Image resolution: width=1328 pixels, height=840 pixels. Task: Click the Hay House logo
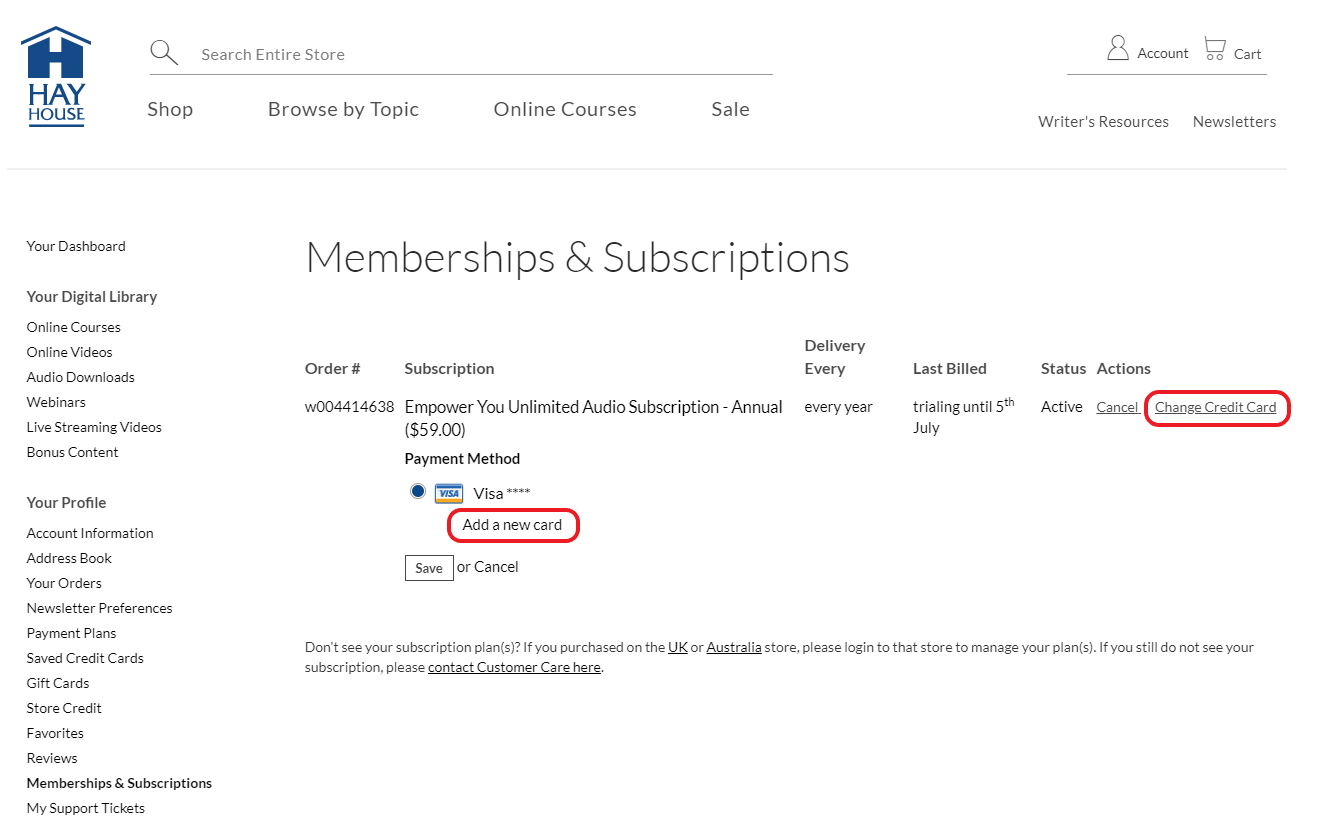click(56, 77)
